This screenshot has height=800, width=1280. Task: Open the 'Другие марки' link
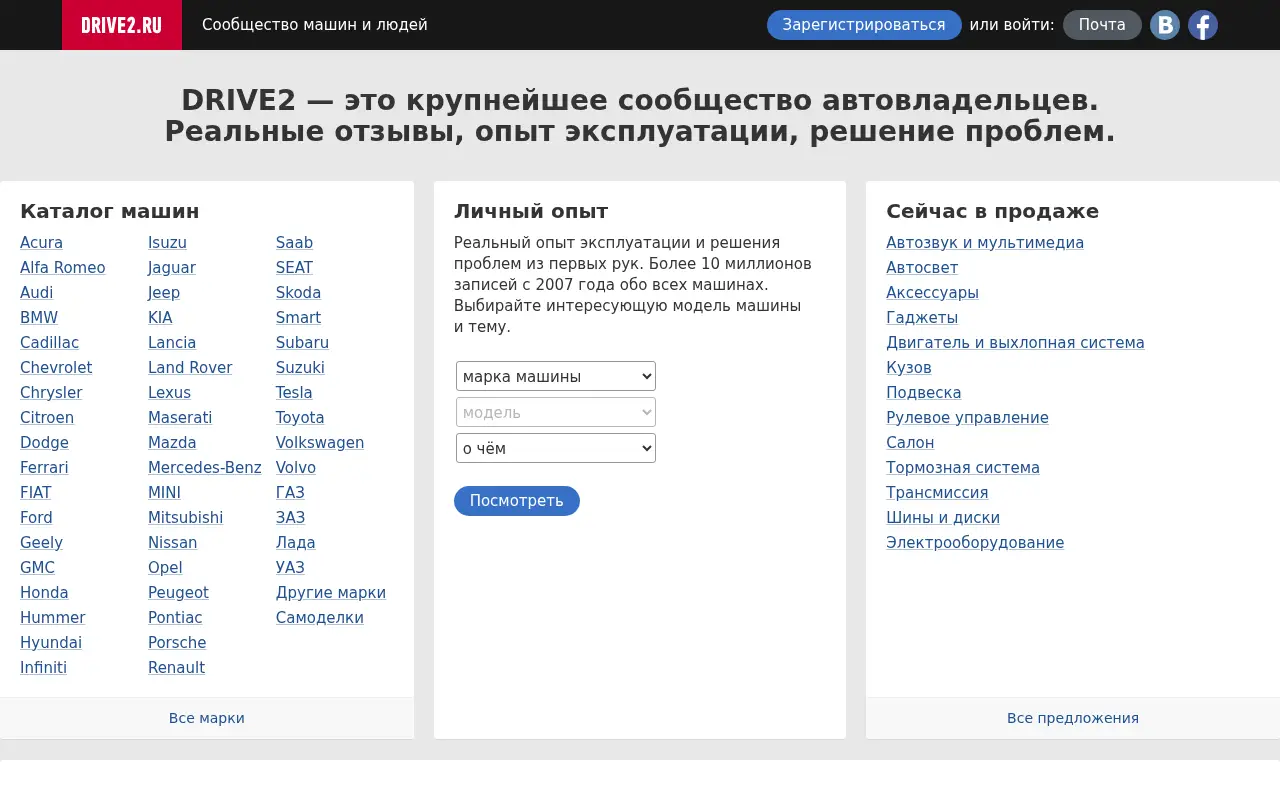(331, 593)
